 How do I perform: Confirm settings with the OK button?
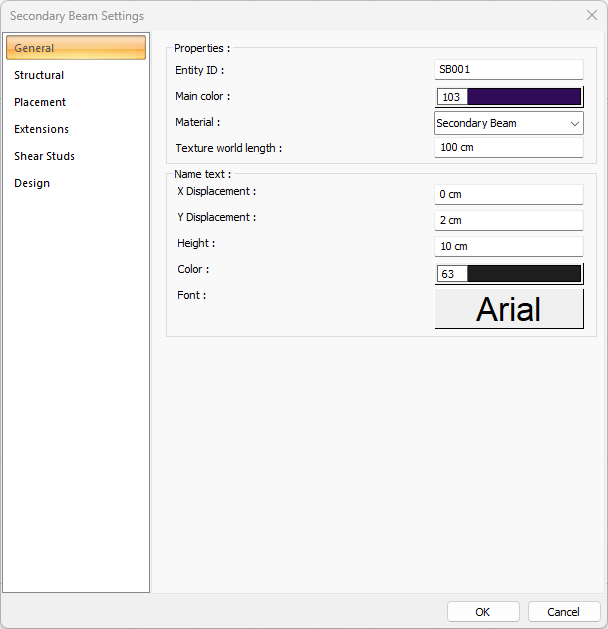coord(483,612)
